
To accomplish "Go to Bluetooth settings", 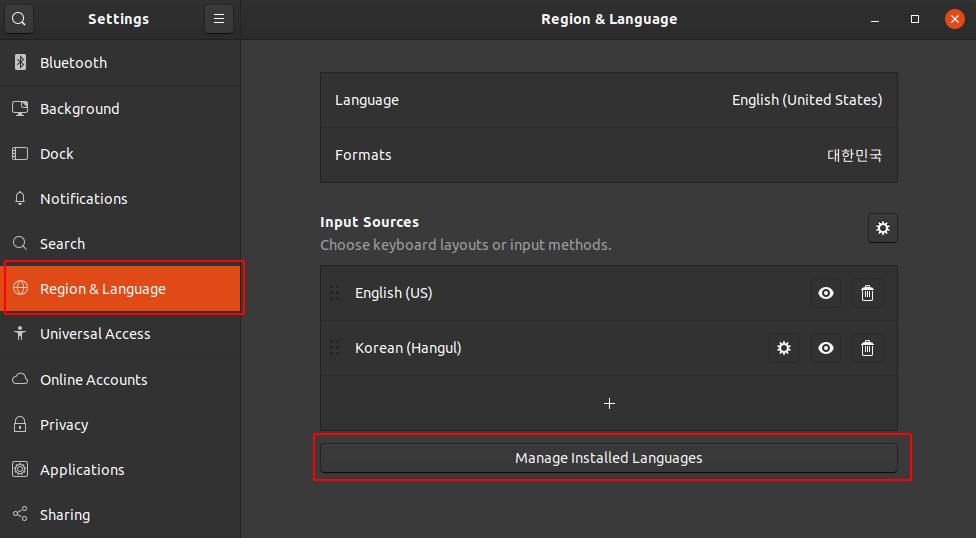I will point(120,62).
